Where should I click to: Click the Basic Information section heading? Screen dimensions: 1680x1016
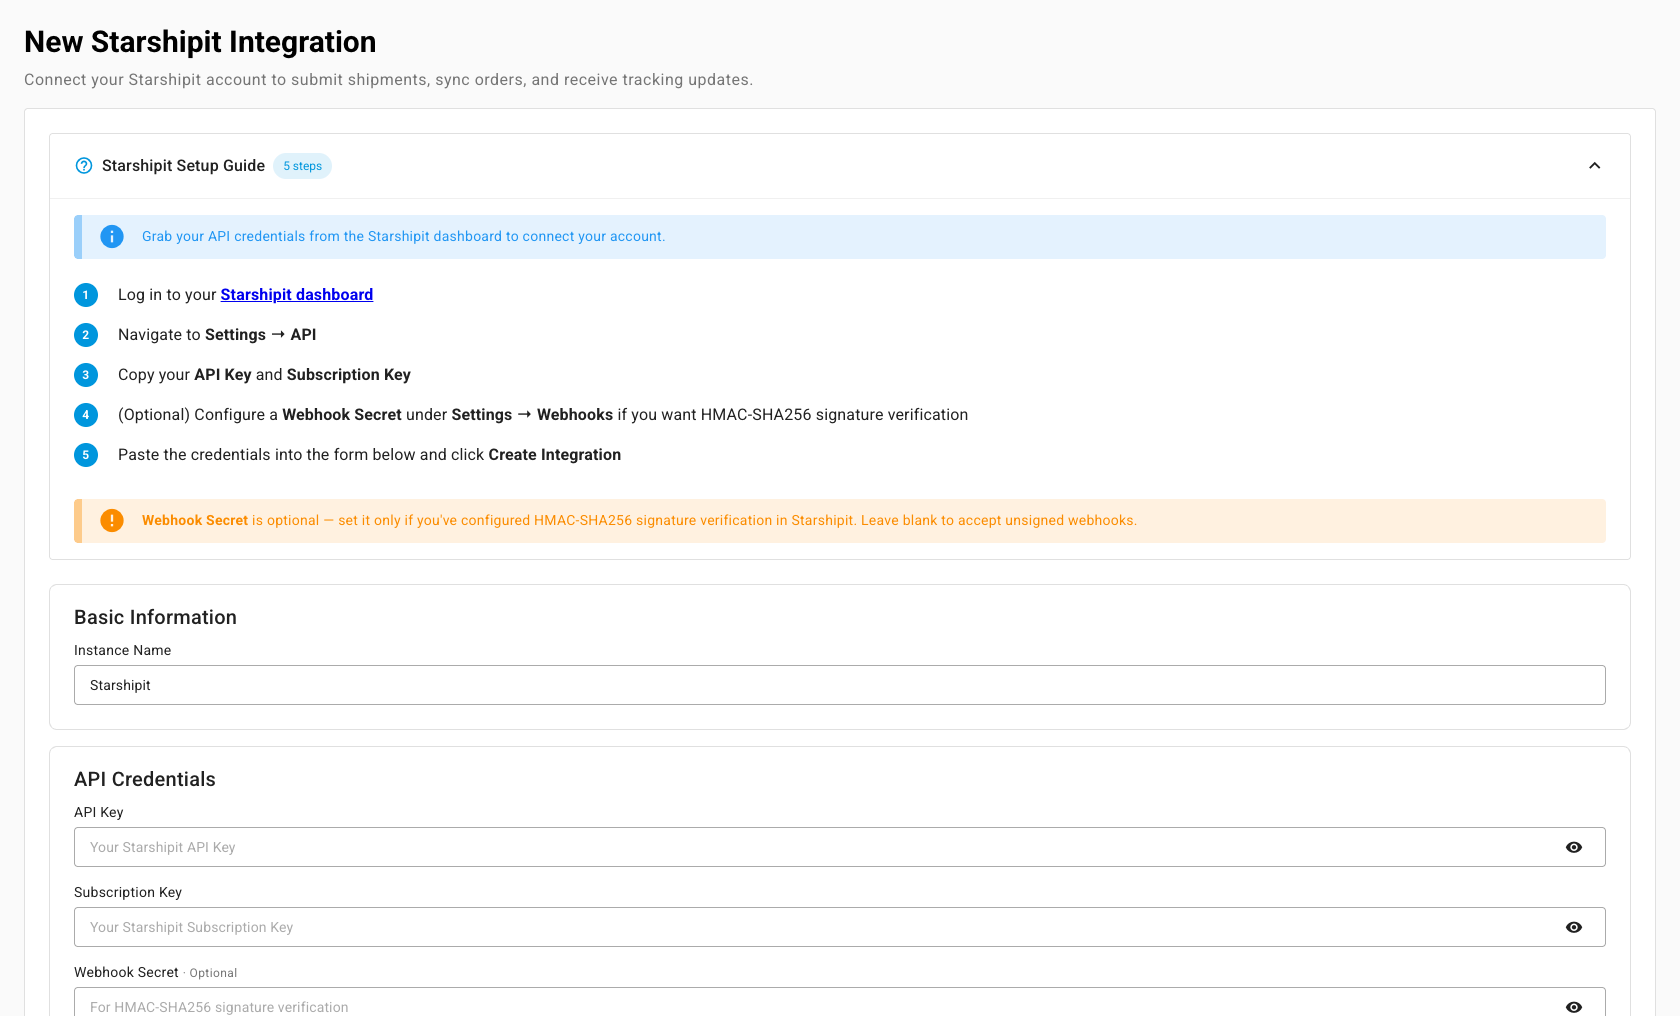[155, 617]
